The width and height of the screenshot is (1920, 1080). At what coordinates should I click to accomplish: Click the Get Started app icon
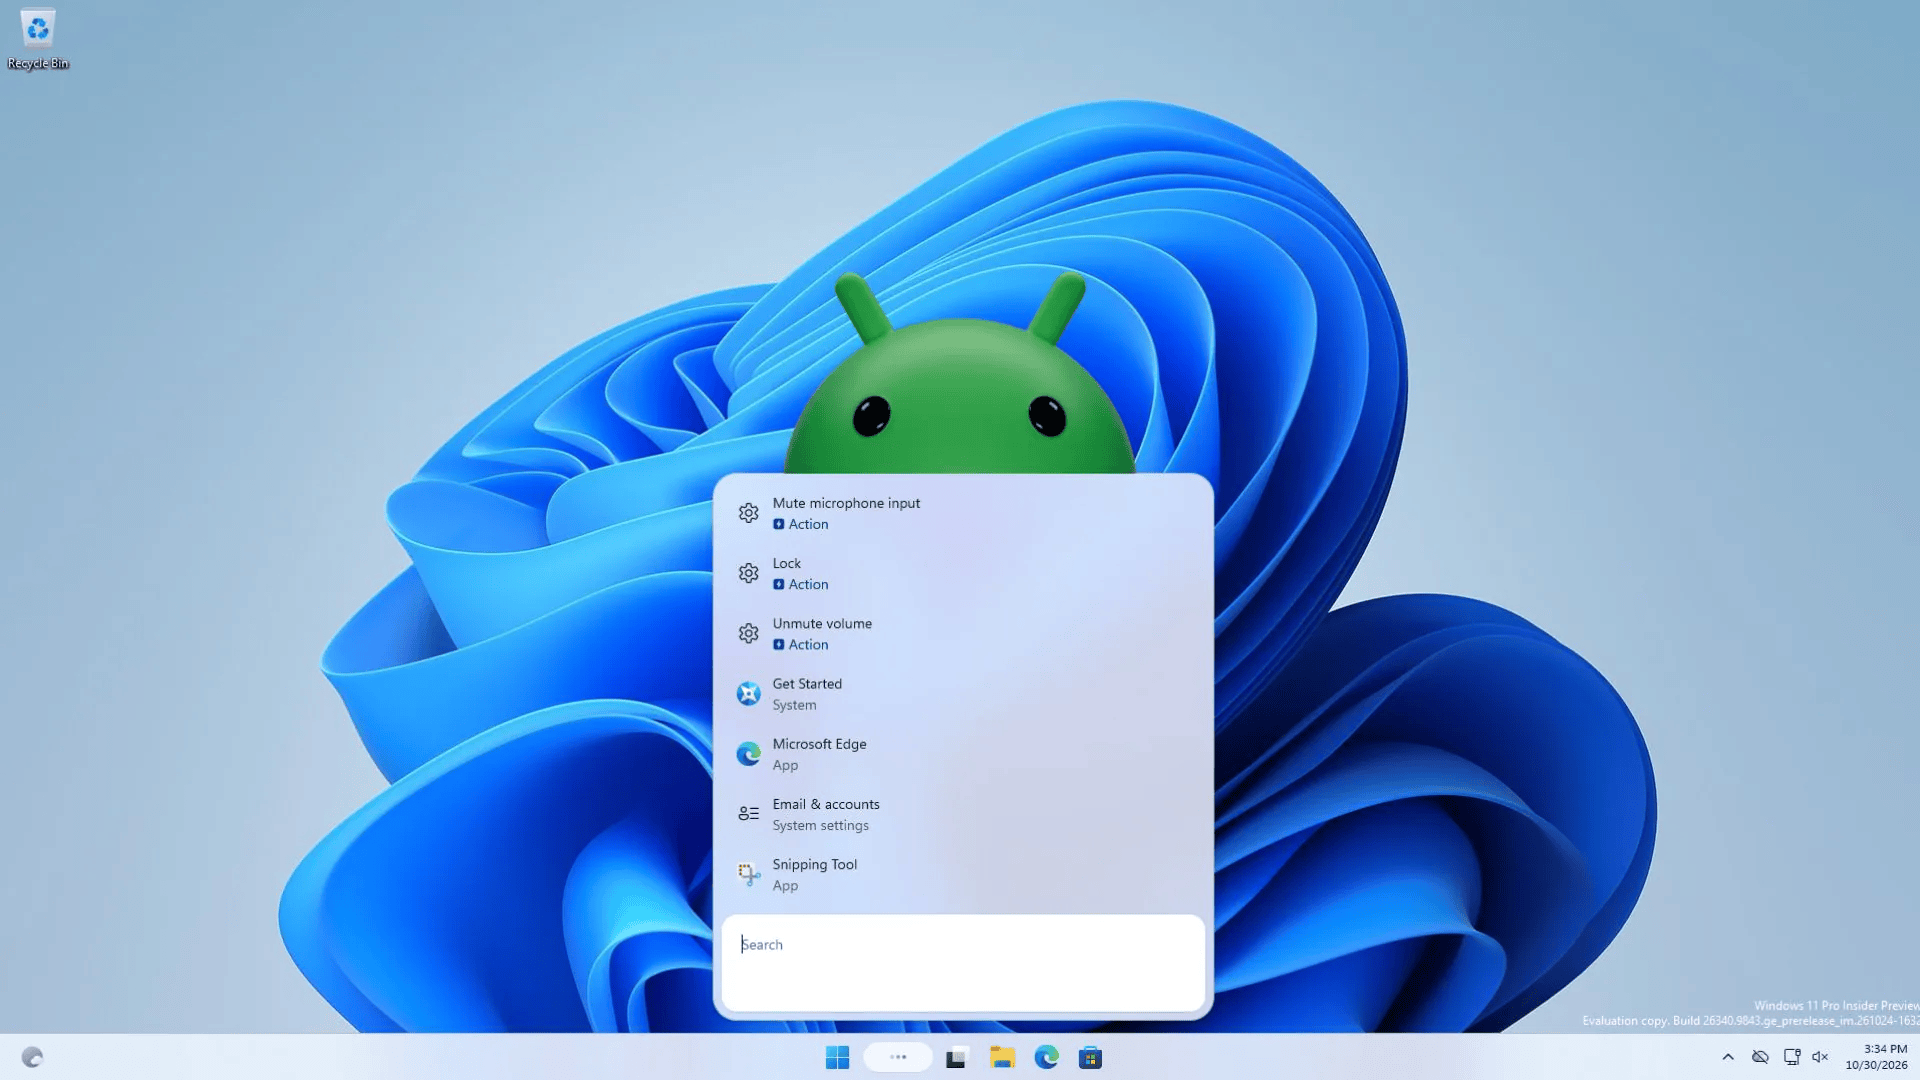748,693
